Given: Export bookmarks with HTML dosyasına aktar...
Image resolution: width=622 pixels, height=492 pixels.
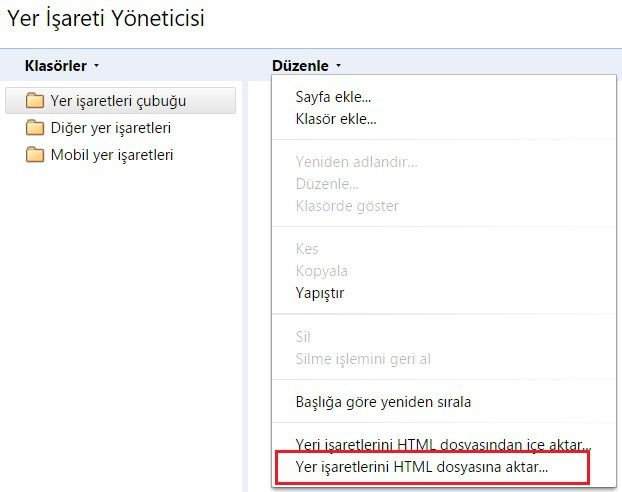Looking at the screenshot, I should (432, 467).
